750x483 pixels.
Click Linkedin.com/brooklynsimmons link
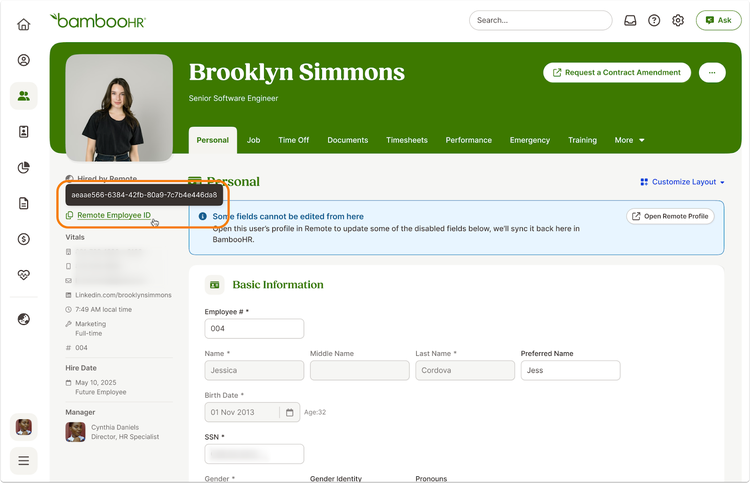[x=123, y=295]
